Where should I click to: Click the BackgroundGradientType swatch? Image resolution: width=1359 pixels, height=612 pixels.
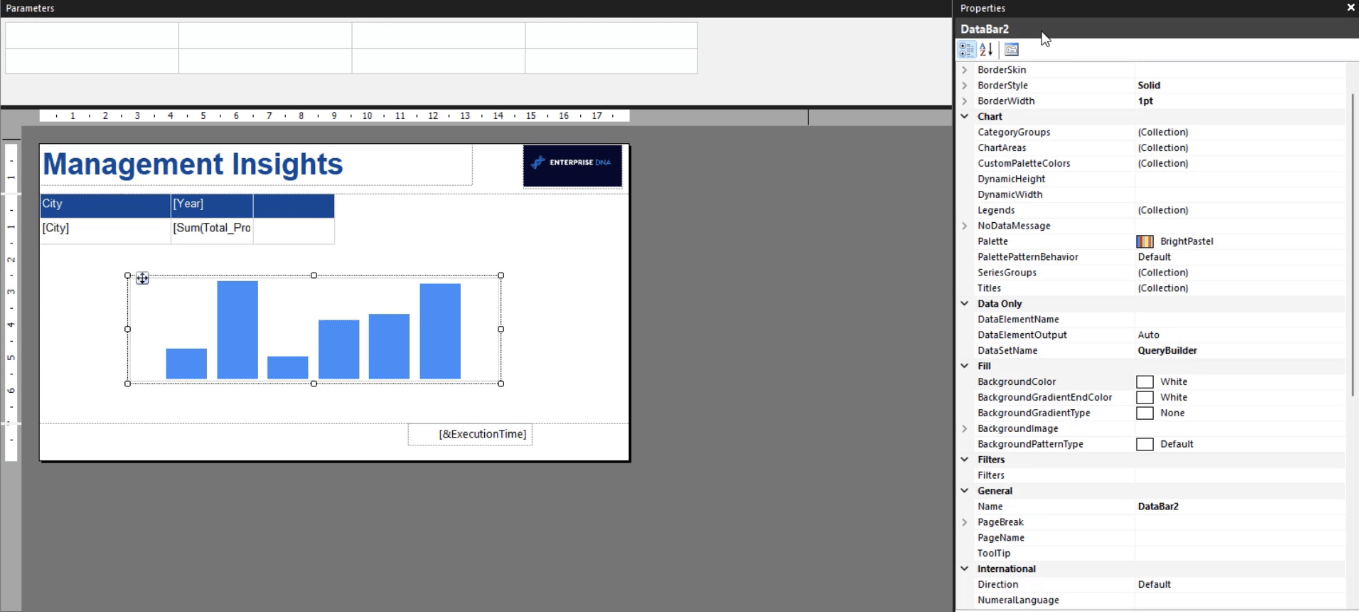1145,413
